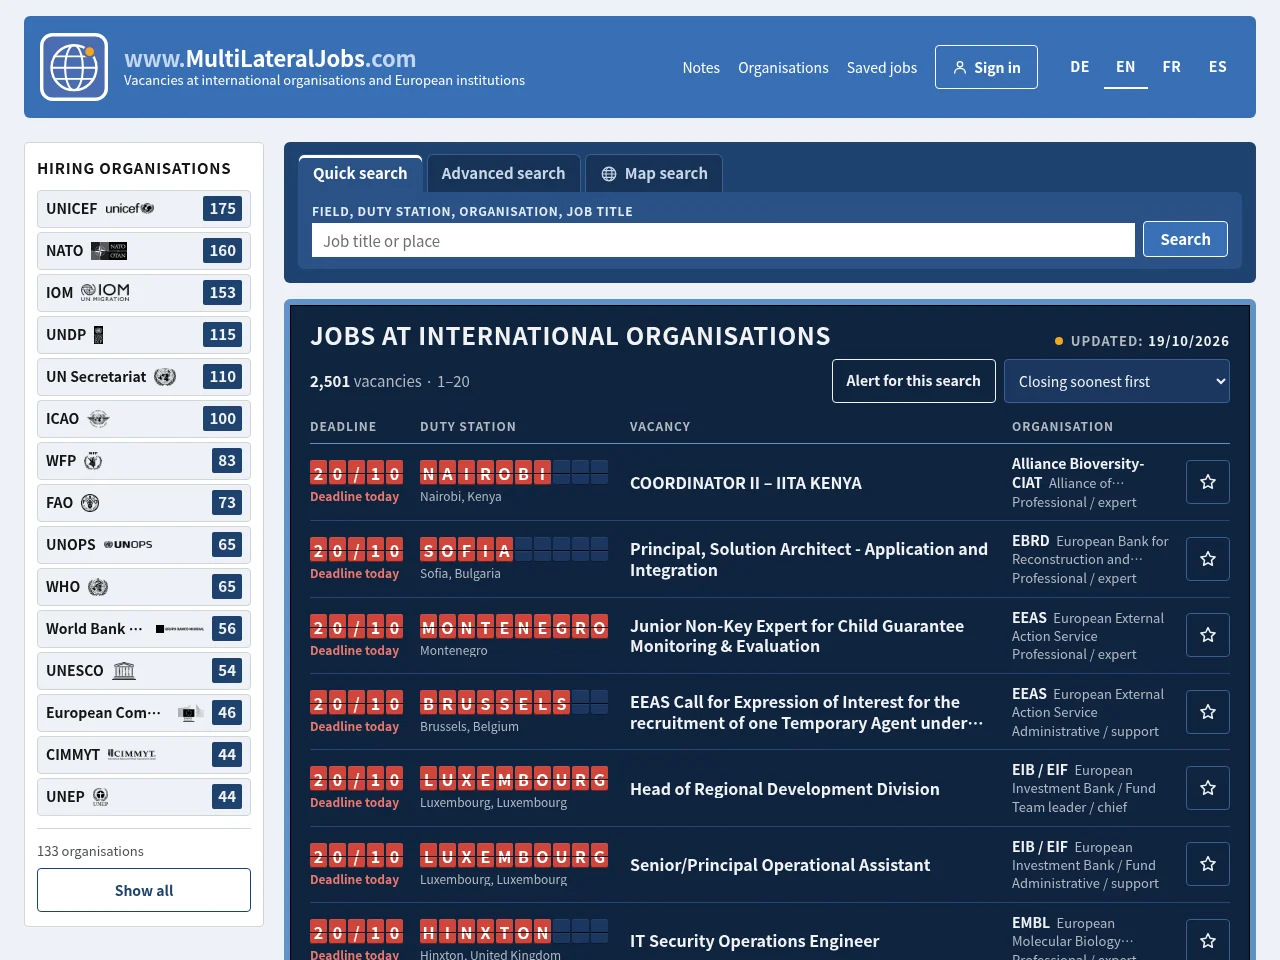
Task: Create an Alert for this search
Action: tap(913, 381)
